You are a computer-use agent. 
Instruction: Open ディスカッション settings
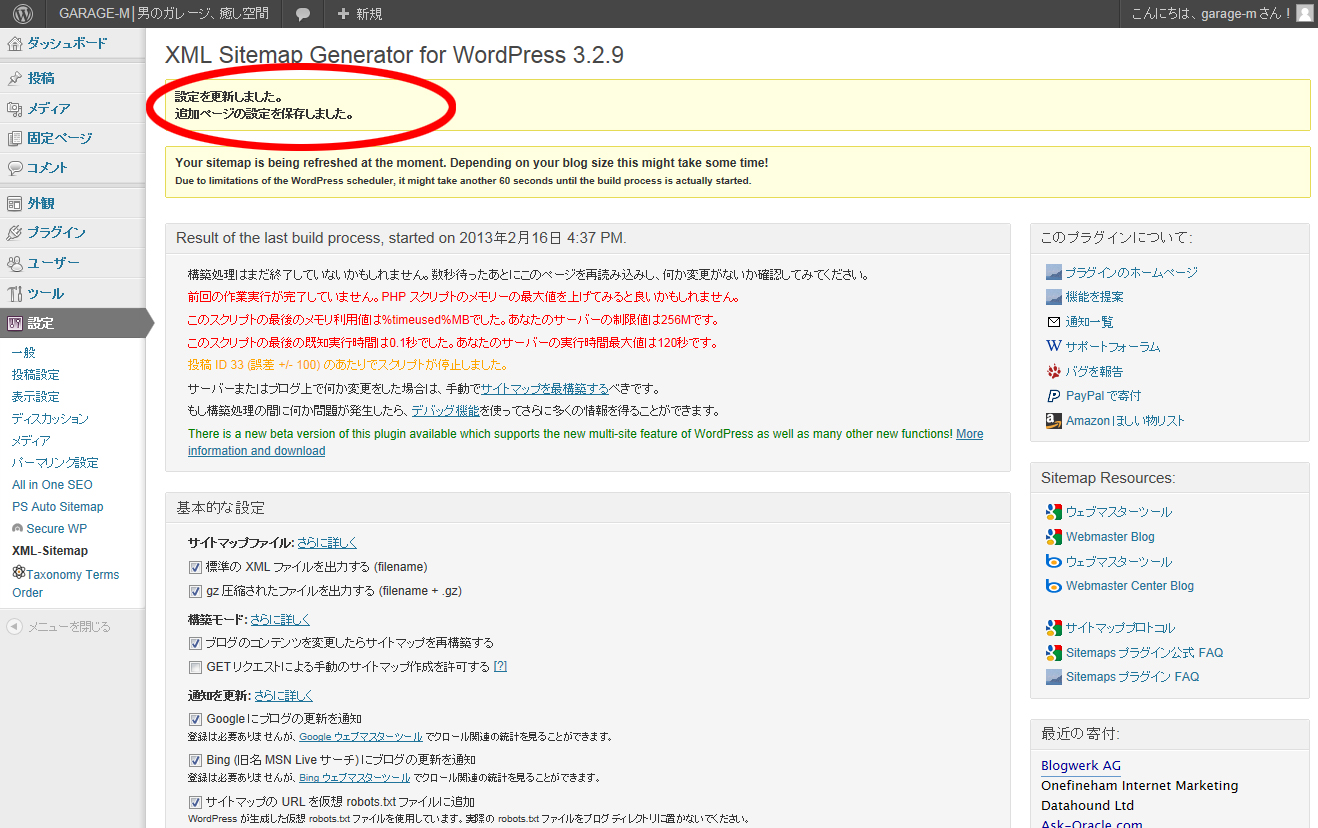pos(50,419)
